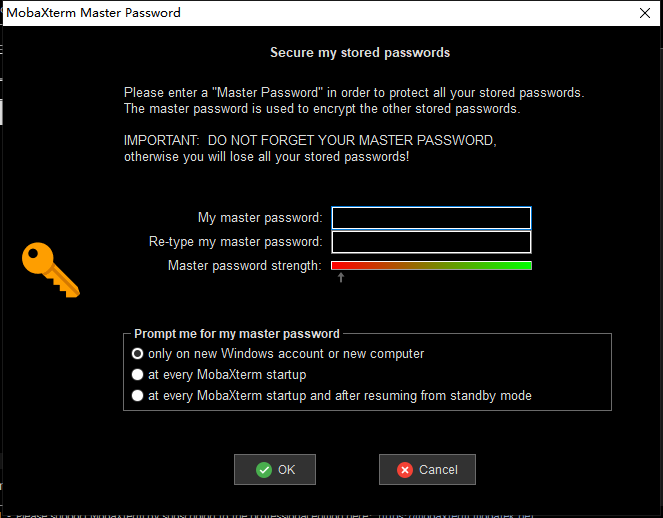Click the green checkmark icon on OK
Image resolution: width=663 pixels, height=518 pixels.
(x=264, y=470)
